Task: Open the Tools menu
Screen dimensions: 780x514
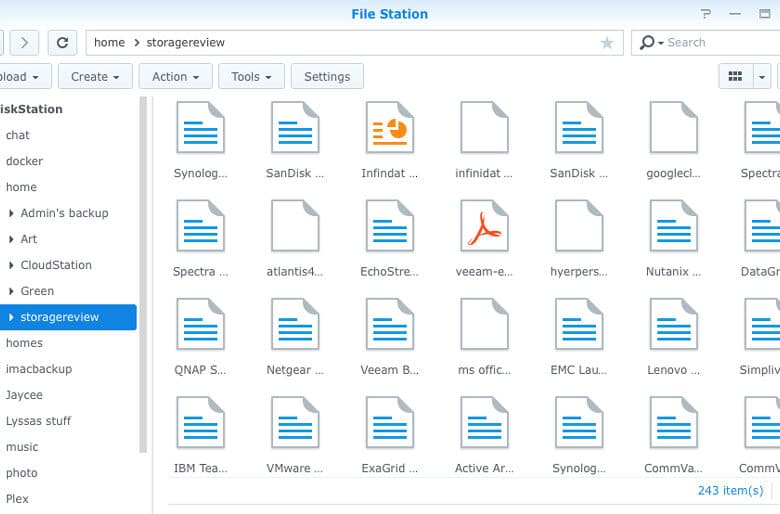Action: click(x=251, y=77)
